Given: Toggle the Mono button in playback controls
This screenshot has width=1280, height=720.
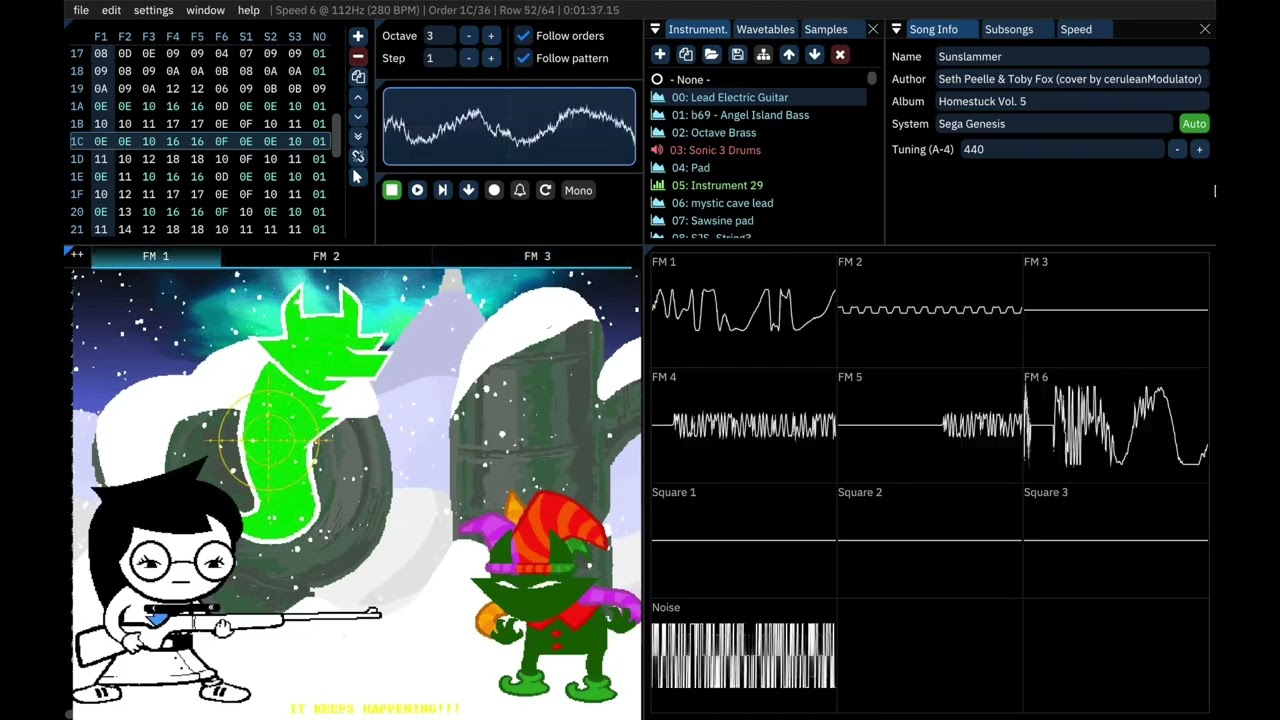Looking at the screenshot, I should click(x=578, y=190).
